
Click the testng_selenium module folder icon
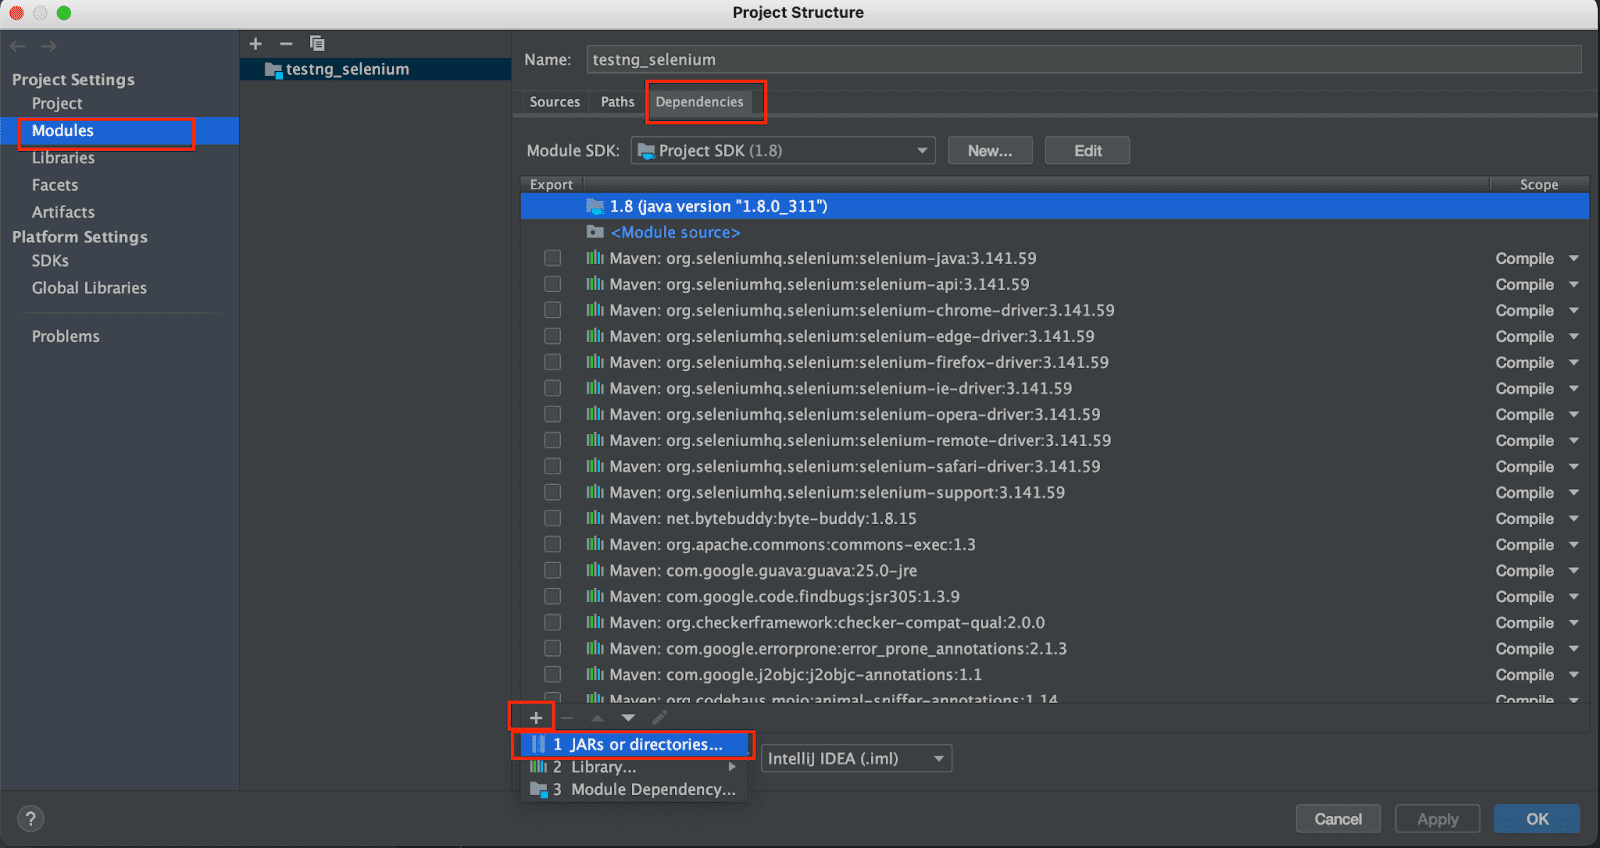(273, 70)
